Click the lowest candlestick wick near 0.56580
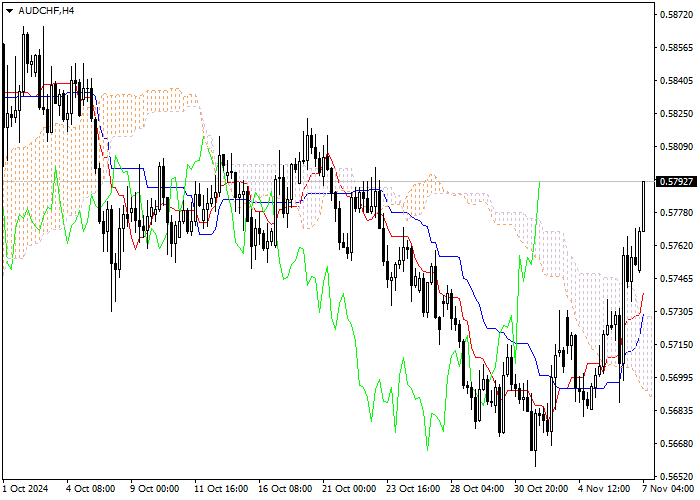 coord(535,459)
